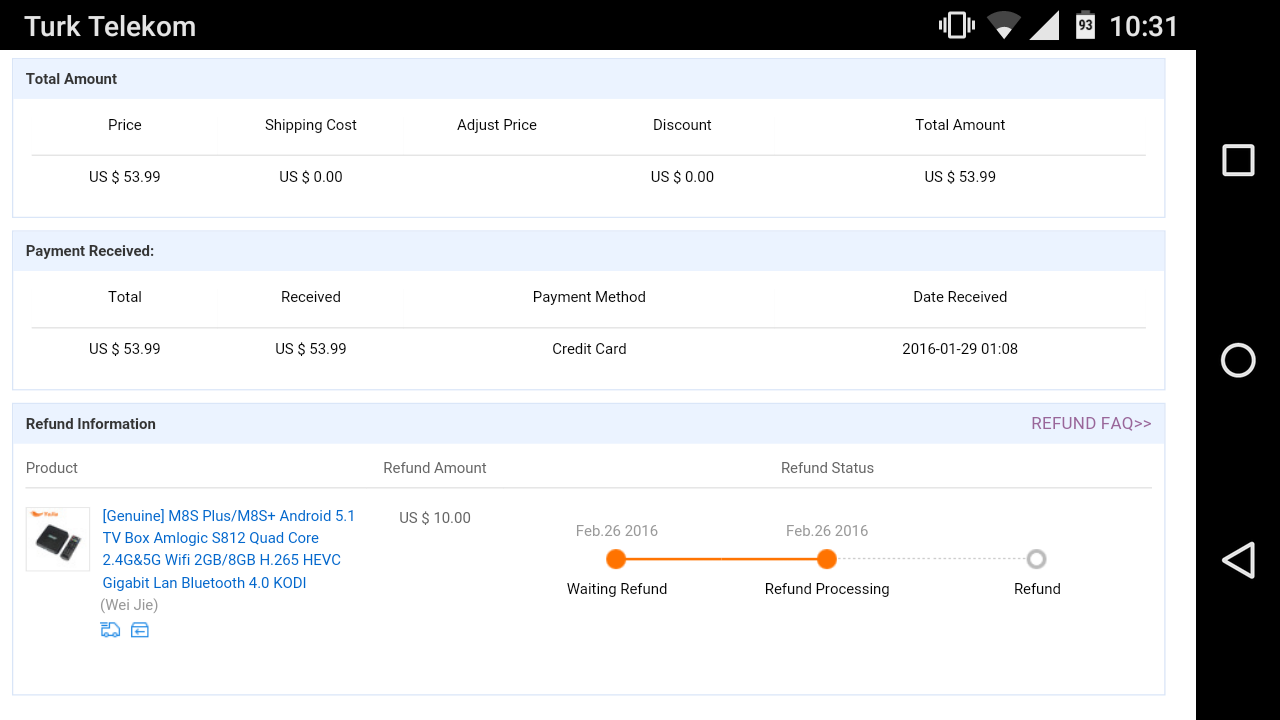Screen dimensions: 1280x720
Task: Select the Refund Information section header
Action: coord(588,424)
